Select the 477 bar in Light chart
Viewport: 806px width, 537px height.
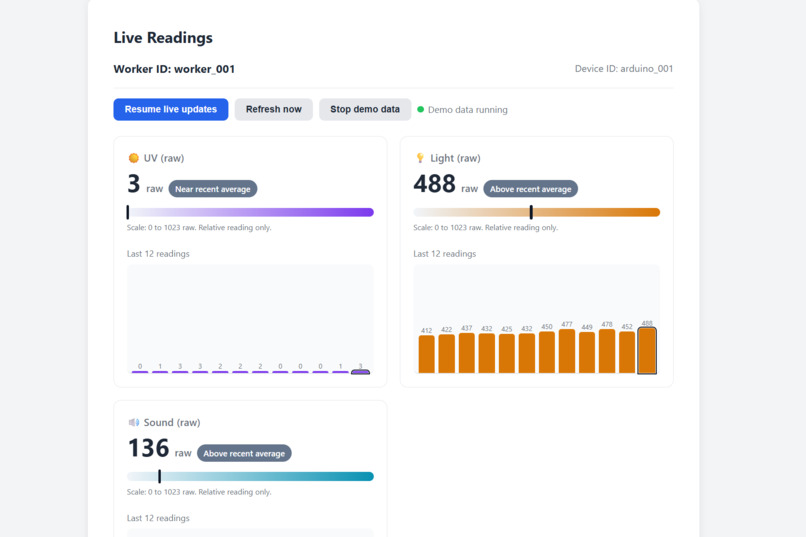pyautogui.click(x=566, y=351)
